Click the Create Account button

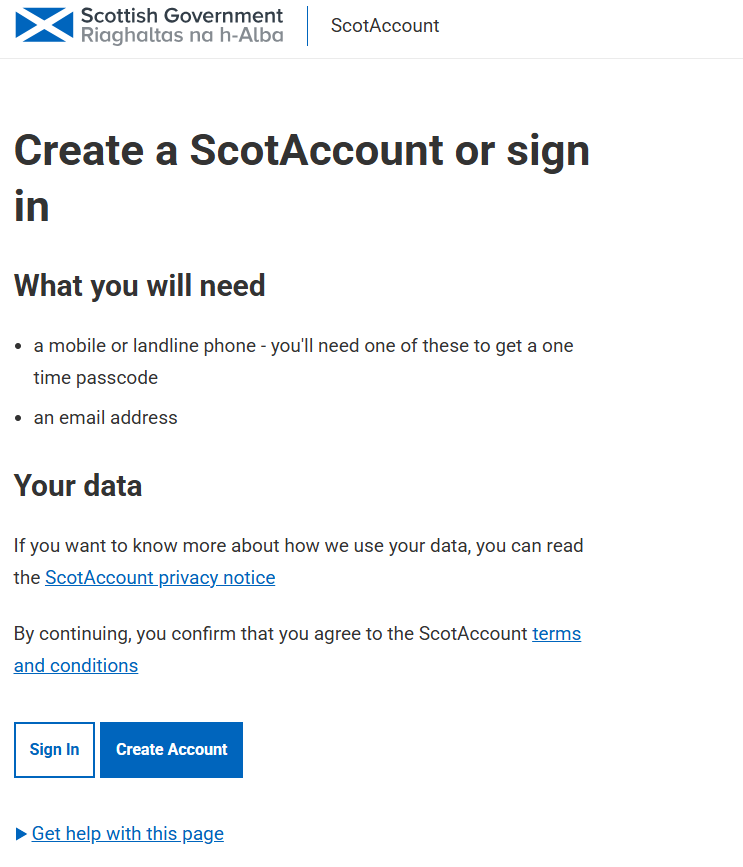171,749
